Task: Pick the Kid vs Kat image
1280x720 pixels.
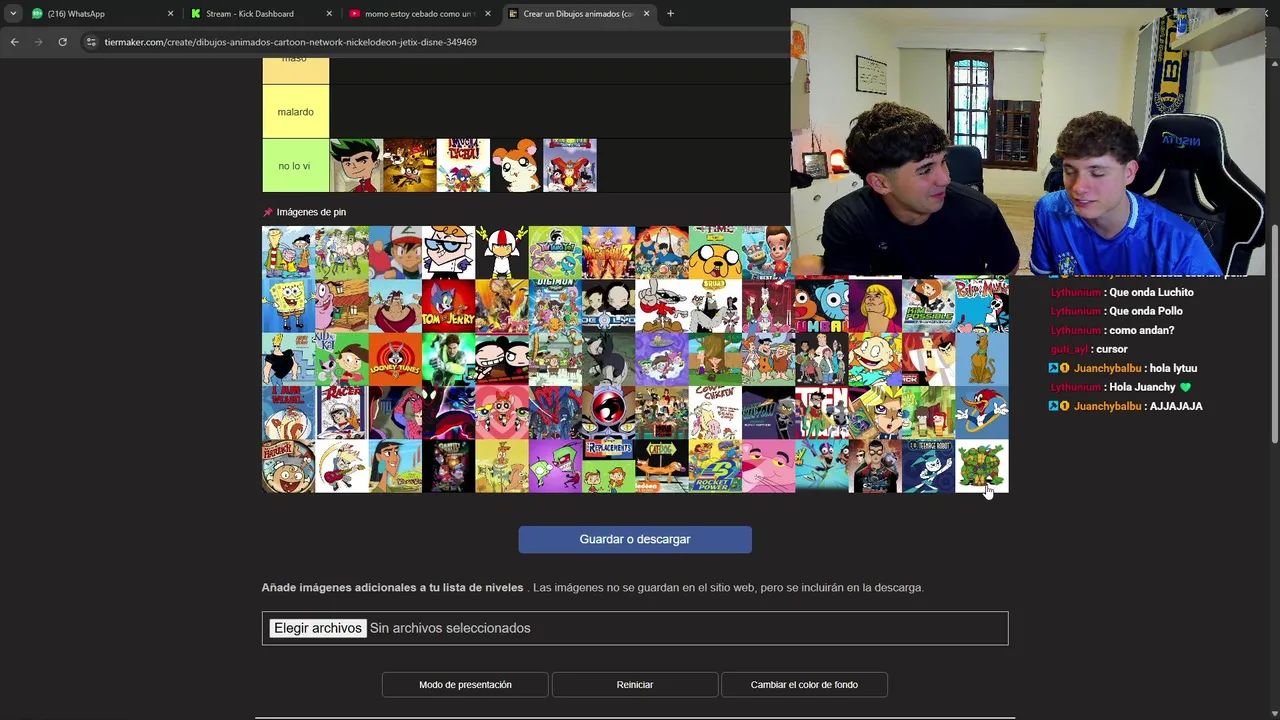Action: point(342,359)
